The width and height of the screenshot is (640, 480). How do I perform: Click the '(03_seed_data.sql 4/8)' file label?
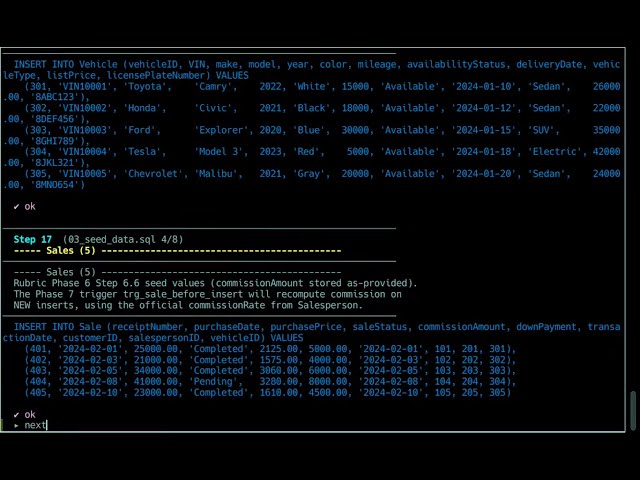pyautogui.click(x=123, y=240)
